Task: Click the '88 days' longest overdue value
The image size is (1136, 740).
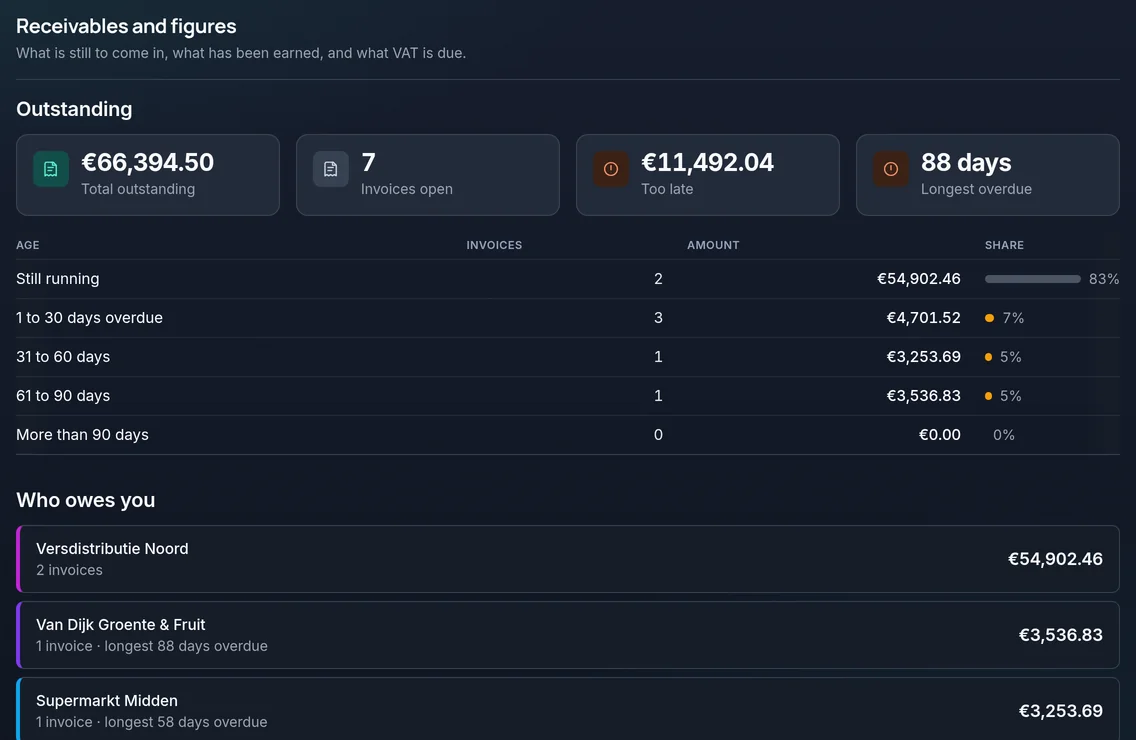Action: 966,162
